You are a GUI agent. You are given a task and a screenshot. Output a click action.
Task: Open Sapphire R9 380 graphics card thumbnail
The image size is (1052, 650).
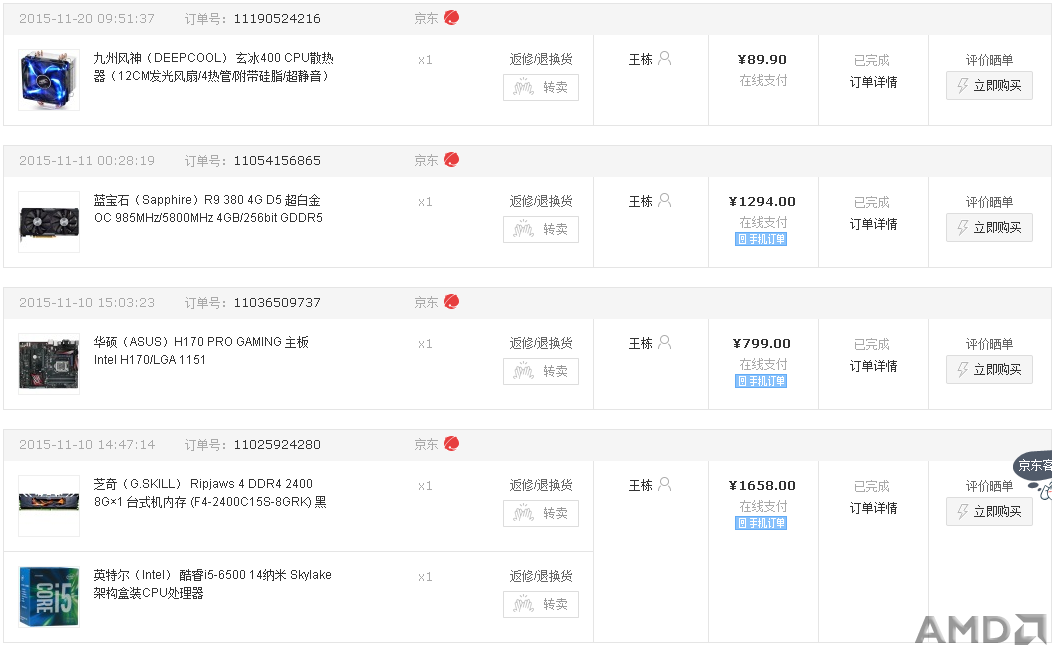pos(49,222)
